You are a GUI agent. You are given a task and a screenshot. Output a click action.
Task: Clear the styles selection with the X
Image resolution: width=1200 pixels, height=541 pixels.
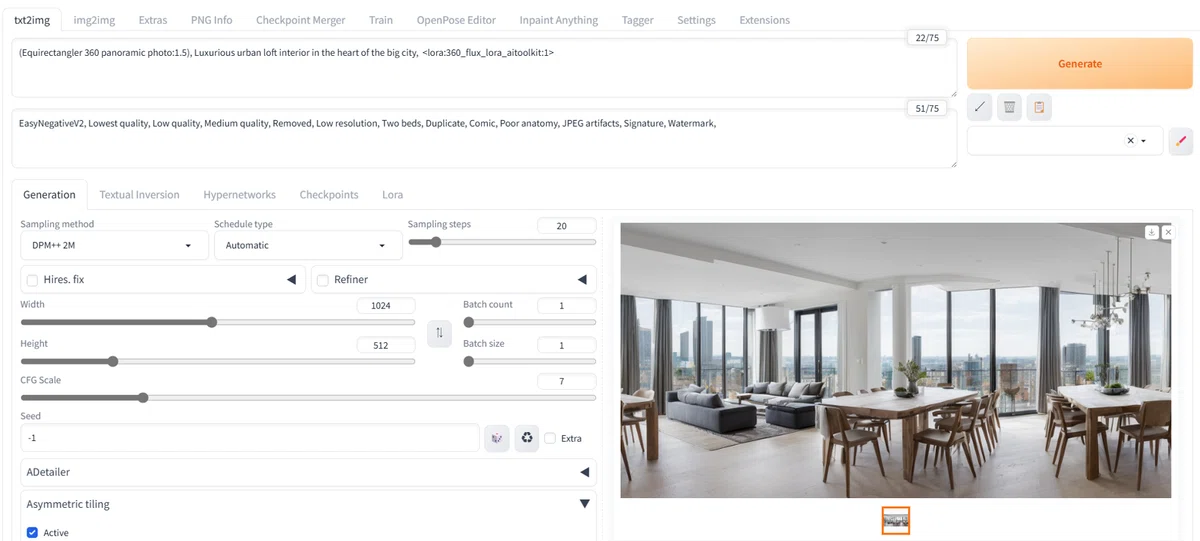click(x=1131, y=141)
